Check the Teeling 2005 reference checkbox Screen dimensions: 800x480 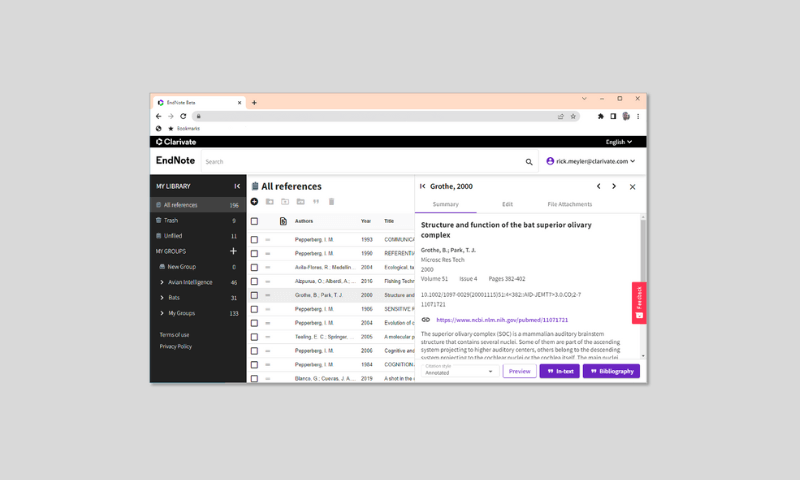point(254,337)
